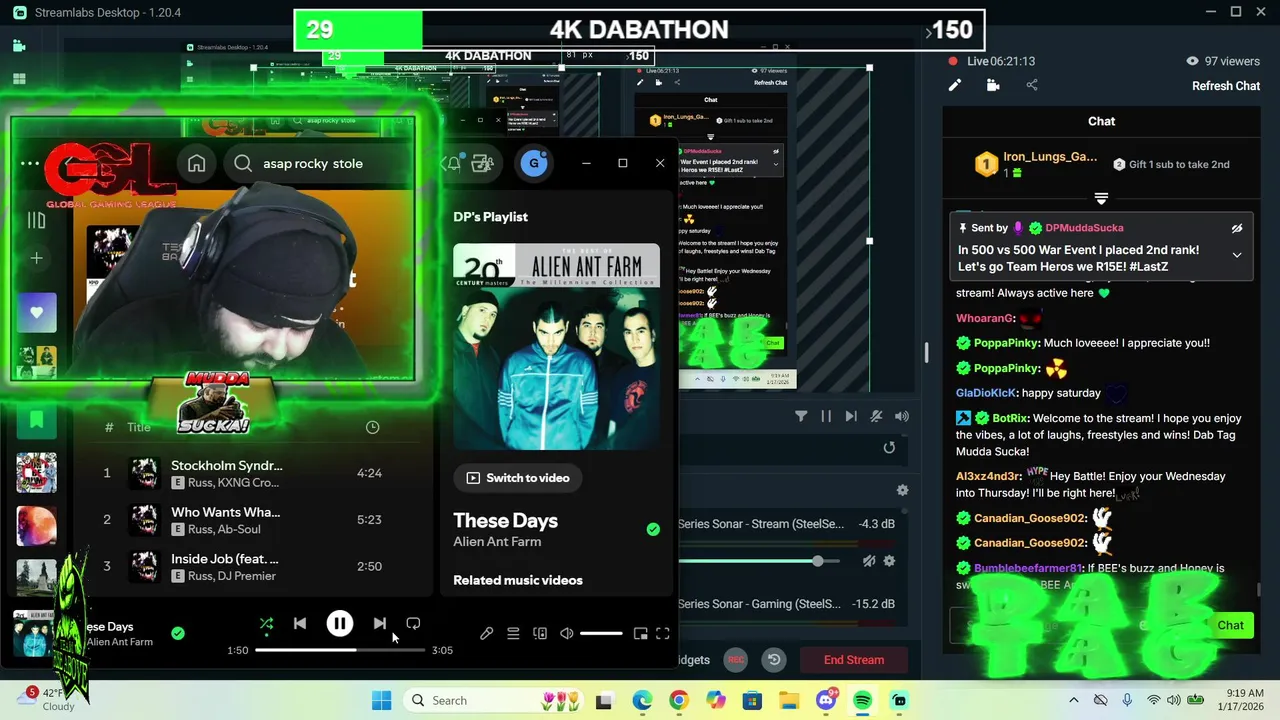Toggle mute on Sonar Stream source
The height and width of the screenshot is (720, 1280).
click(x=869, y=561)
